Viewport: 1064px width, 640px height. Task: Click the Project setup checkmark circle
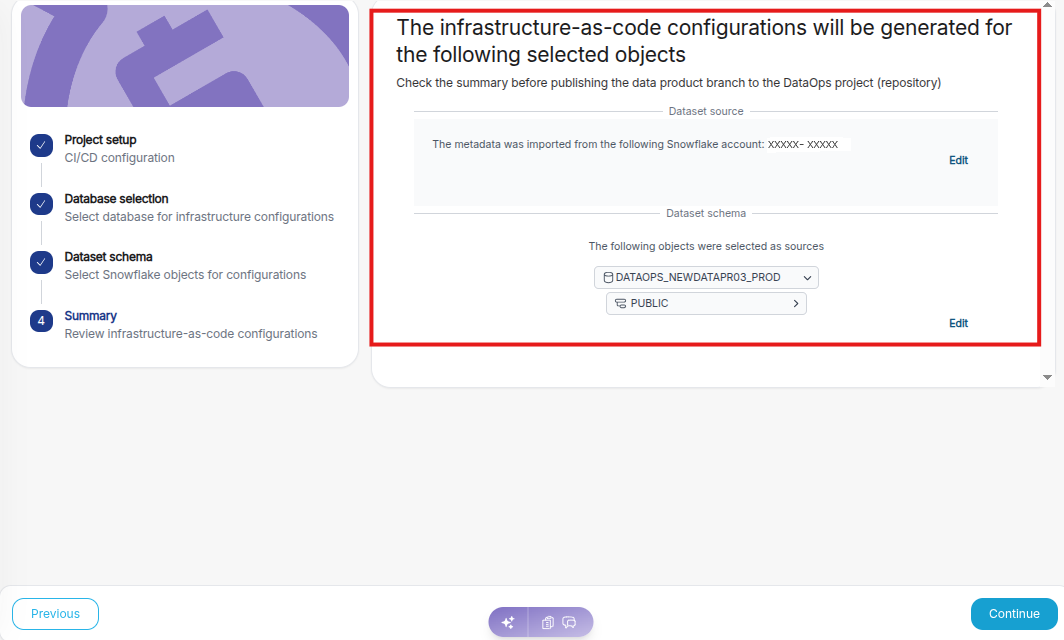click(41, 146)
